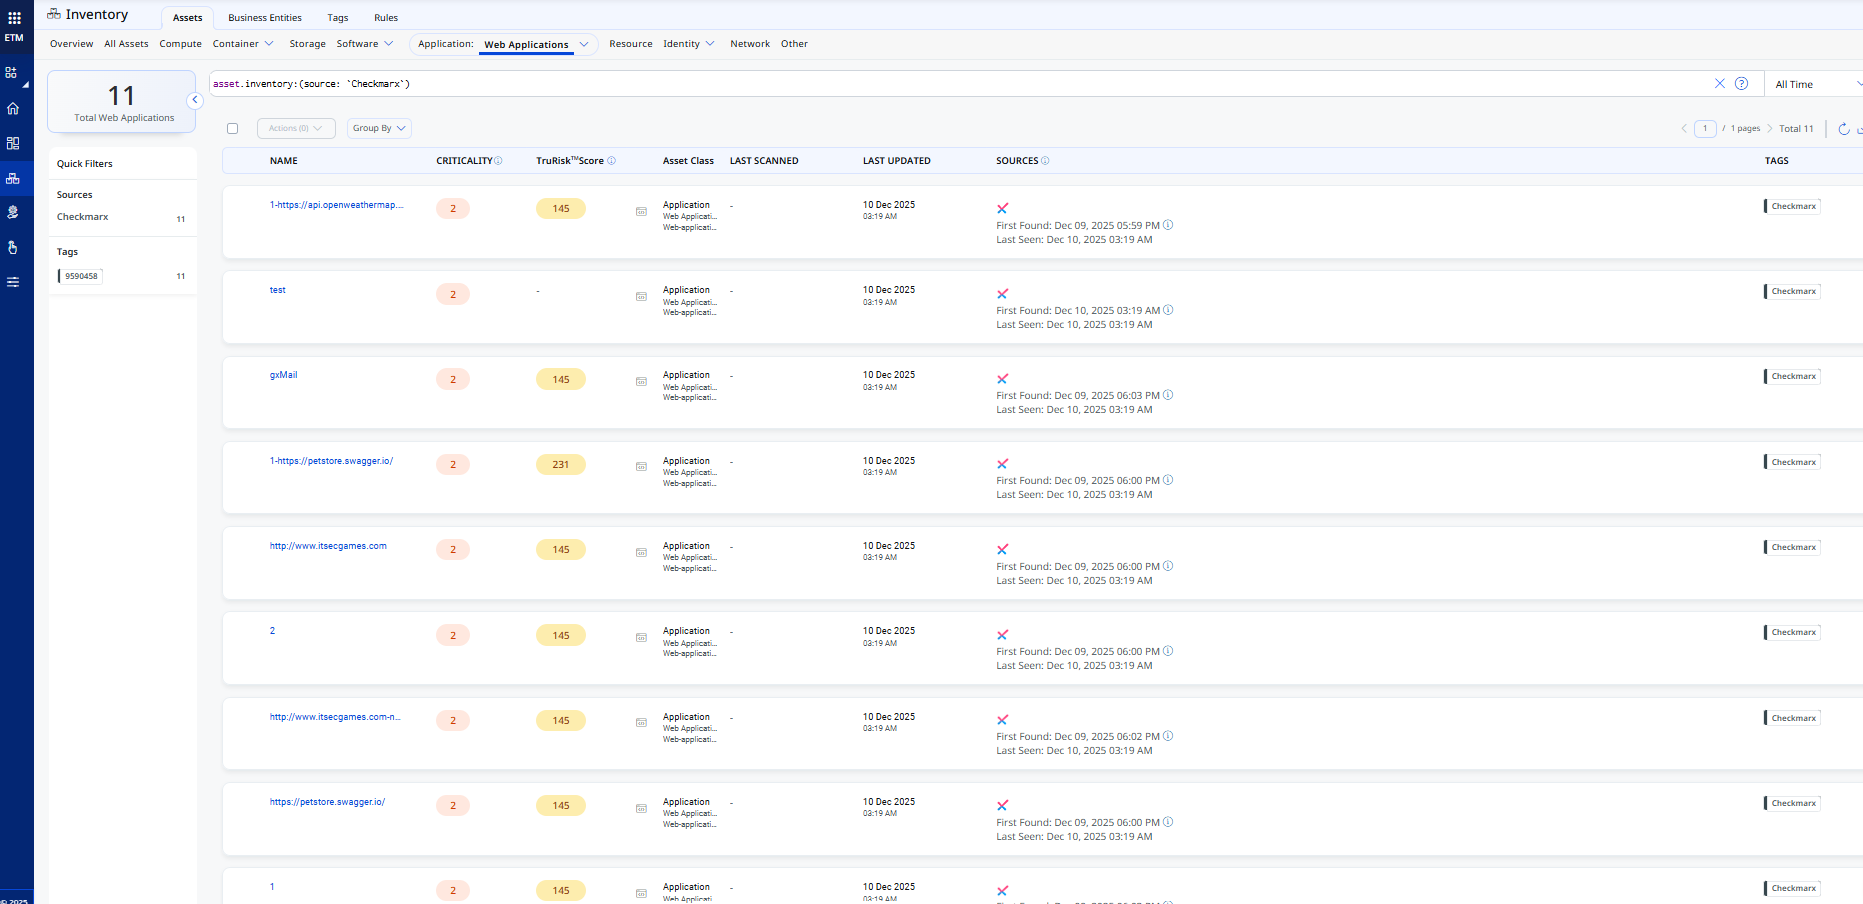Open the All Time range dropdown
Image resolution: width=1863 pixels, height=904 pixels.
pos(1813,85)
